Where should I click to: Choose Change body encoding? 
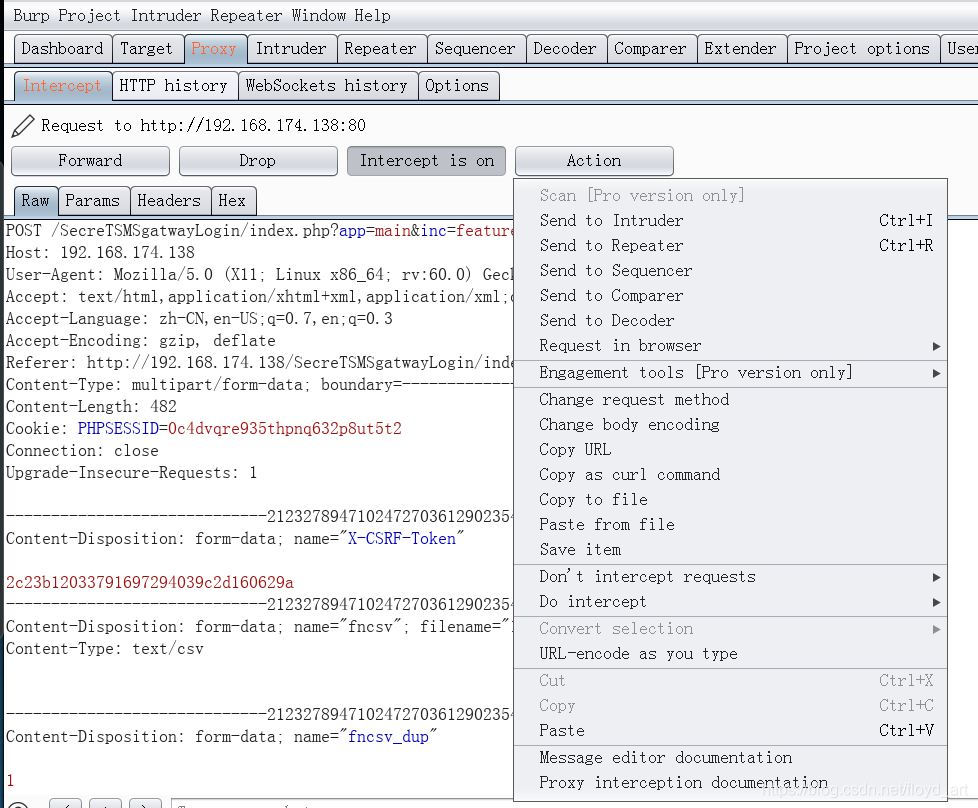click(730, 425)
